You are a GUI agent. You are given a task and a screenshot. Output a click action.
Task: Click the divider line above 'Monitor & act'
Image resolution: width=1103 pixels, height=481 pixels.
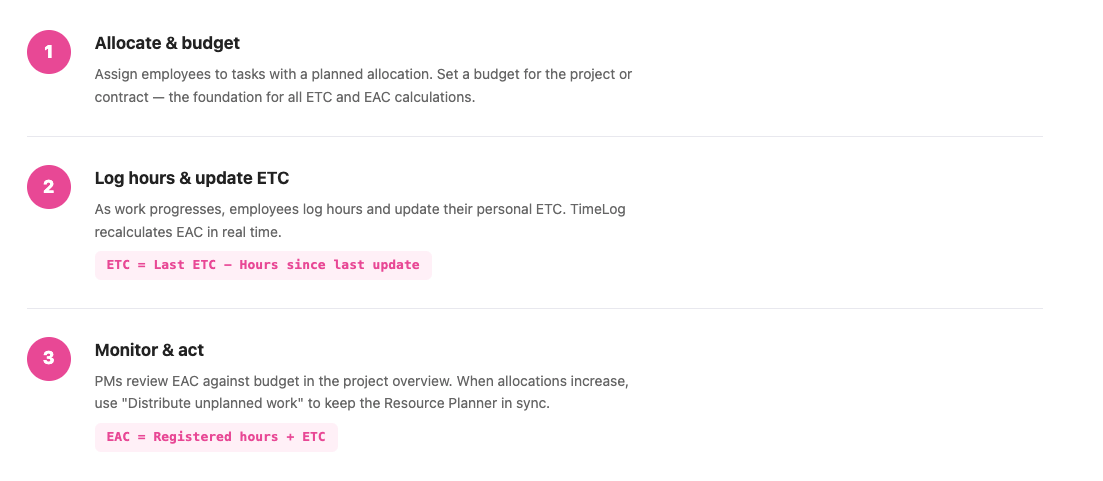coord(534,308)
